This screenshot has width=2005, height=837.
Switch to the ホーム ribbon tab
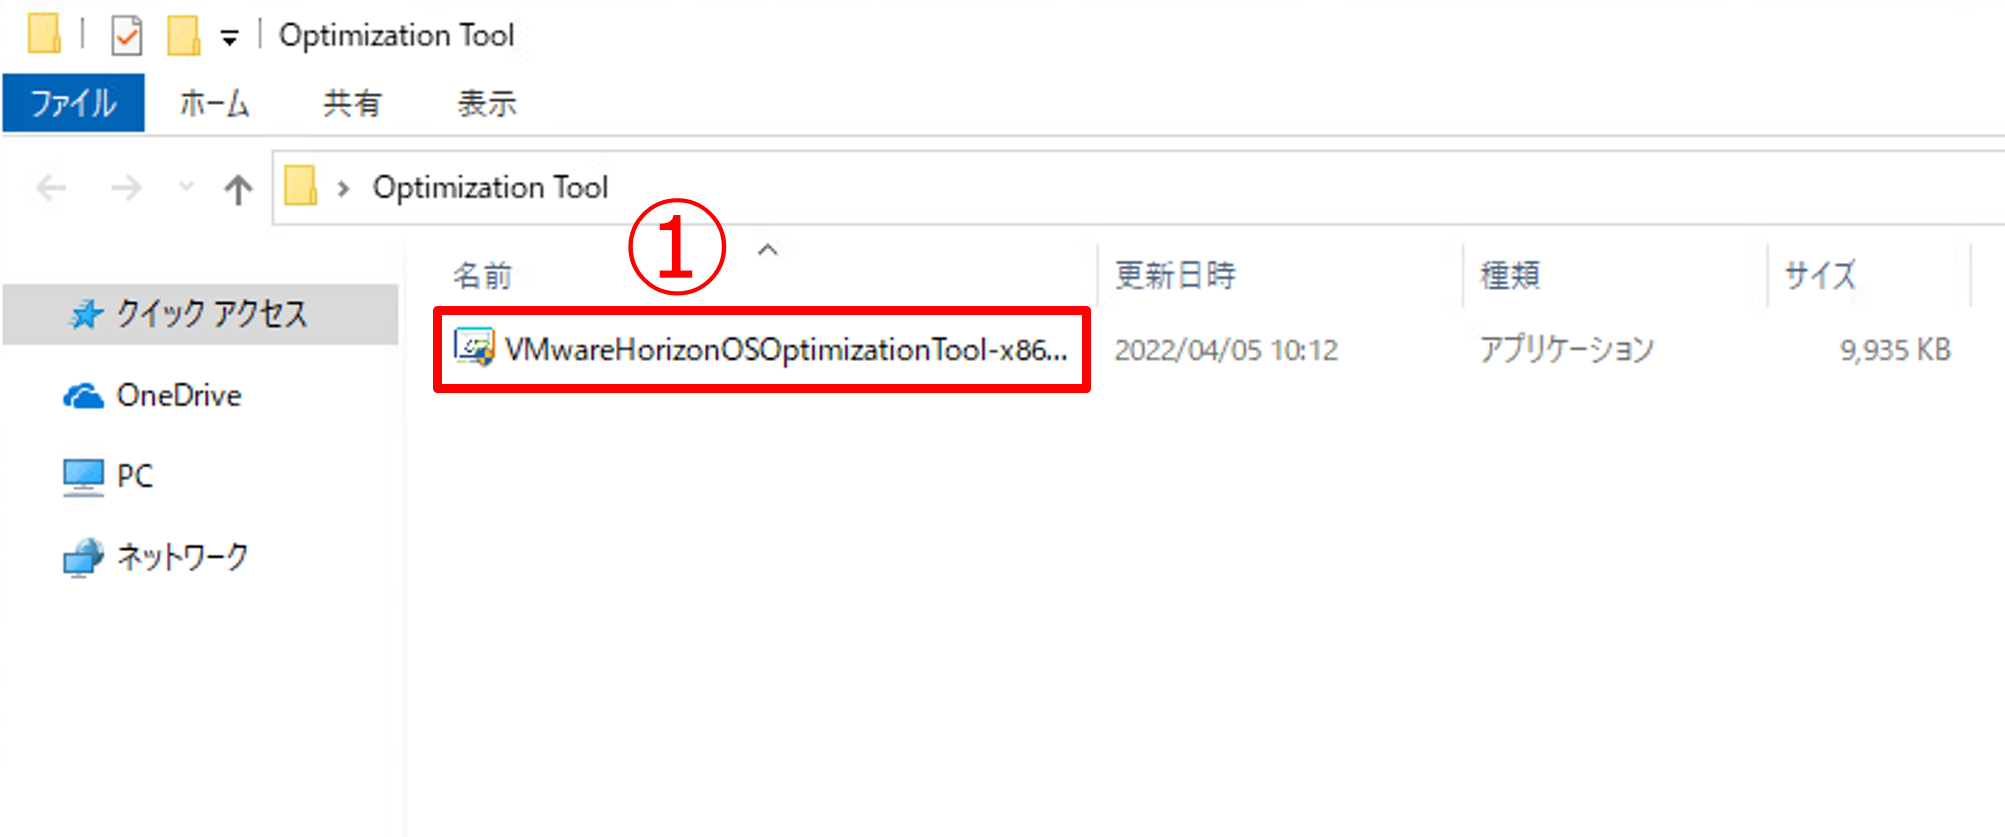pos(214,103)
